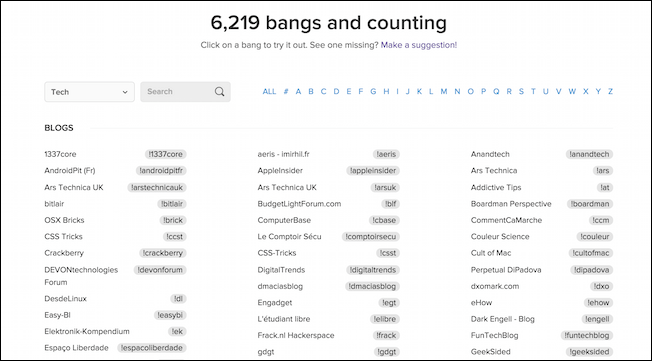Screen dimensions: 652x361
Task: Click the !ars bang tag
Action: 603,171
